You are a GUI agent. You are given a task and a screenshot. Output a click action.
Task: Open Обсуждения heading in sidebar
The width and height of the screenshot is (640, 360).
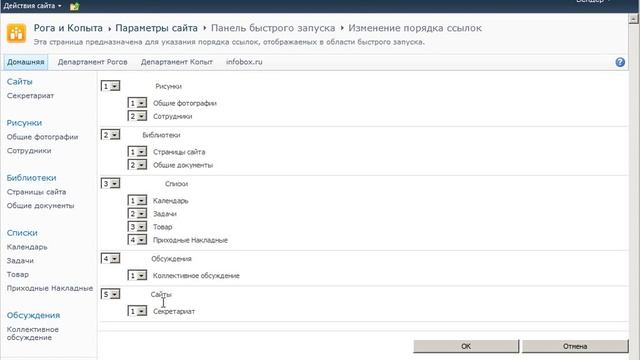coord(33,315)
